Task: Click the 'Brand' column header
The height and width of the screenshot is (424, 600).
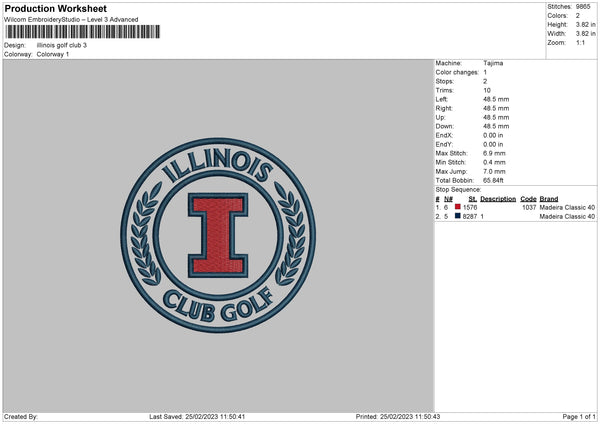Action: [x=549, y=199]
